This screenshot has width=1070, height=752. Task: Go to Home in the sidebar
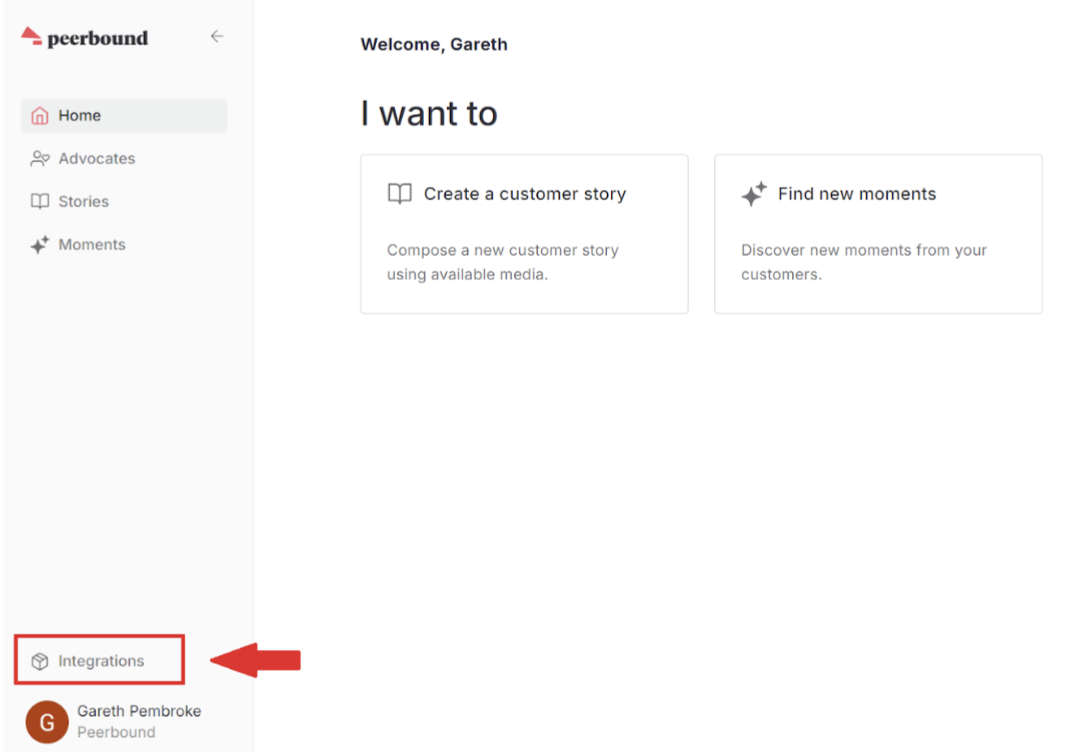124,115
